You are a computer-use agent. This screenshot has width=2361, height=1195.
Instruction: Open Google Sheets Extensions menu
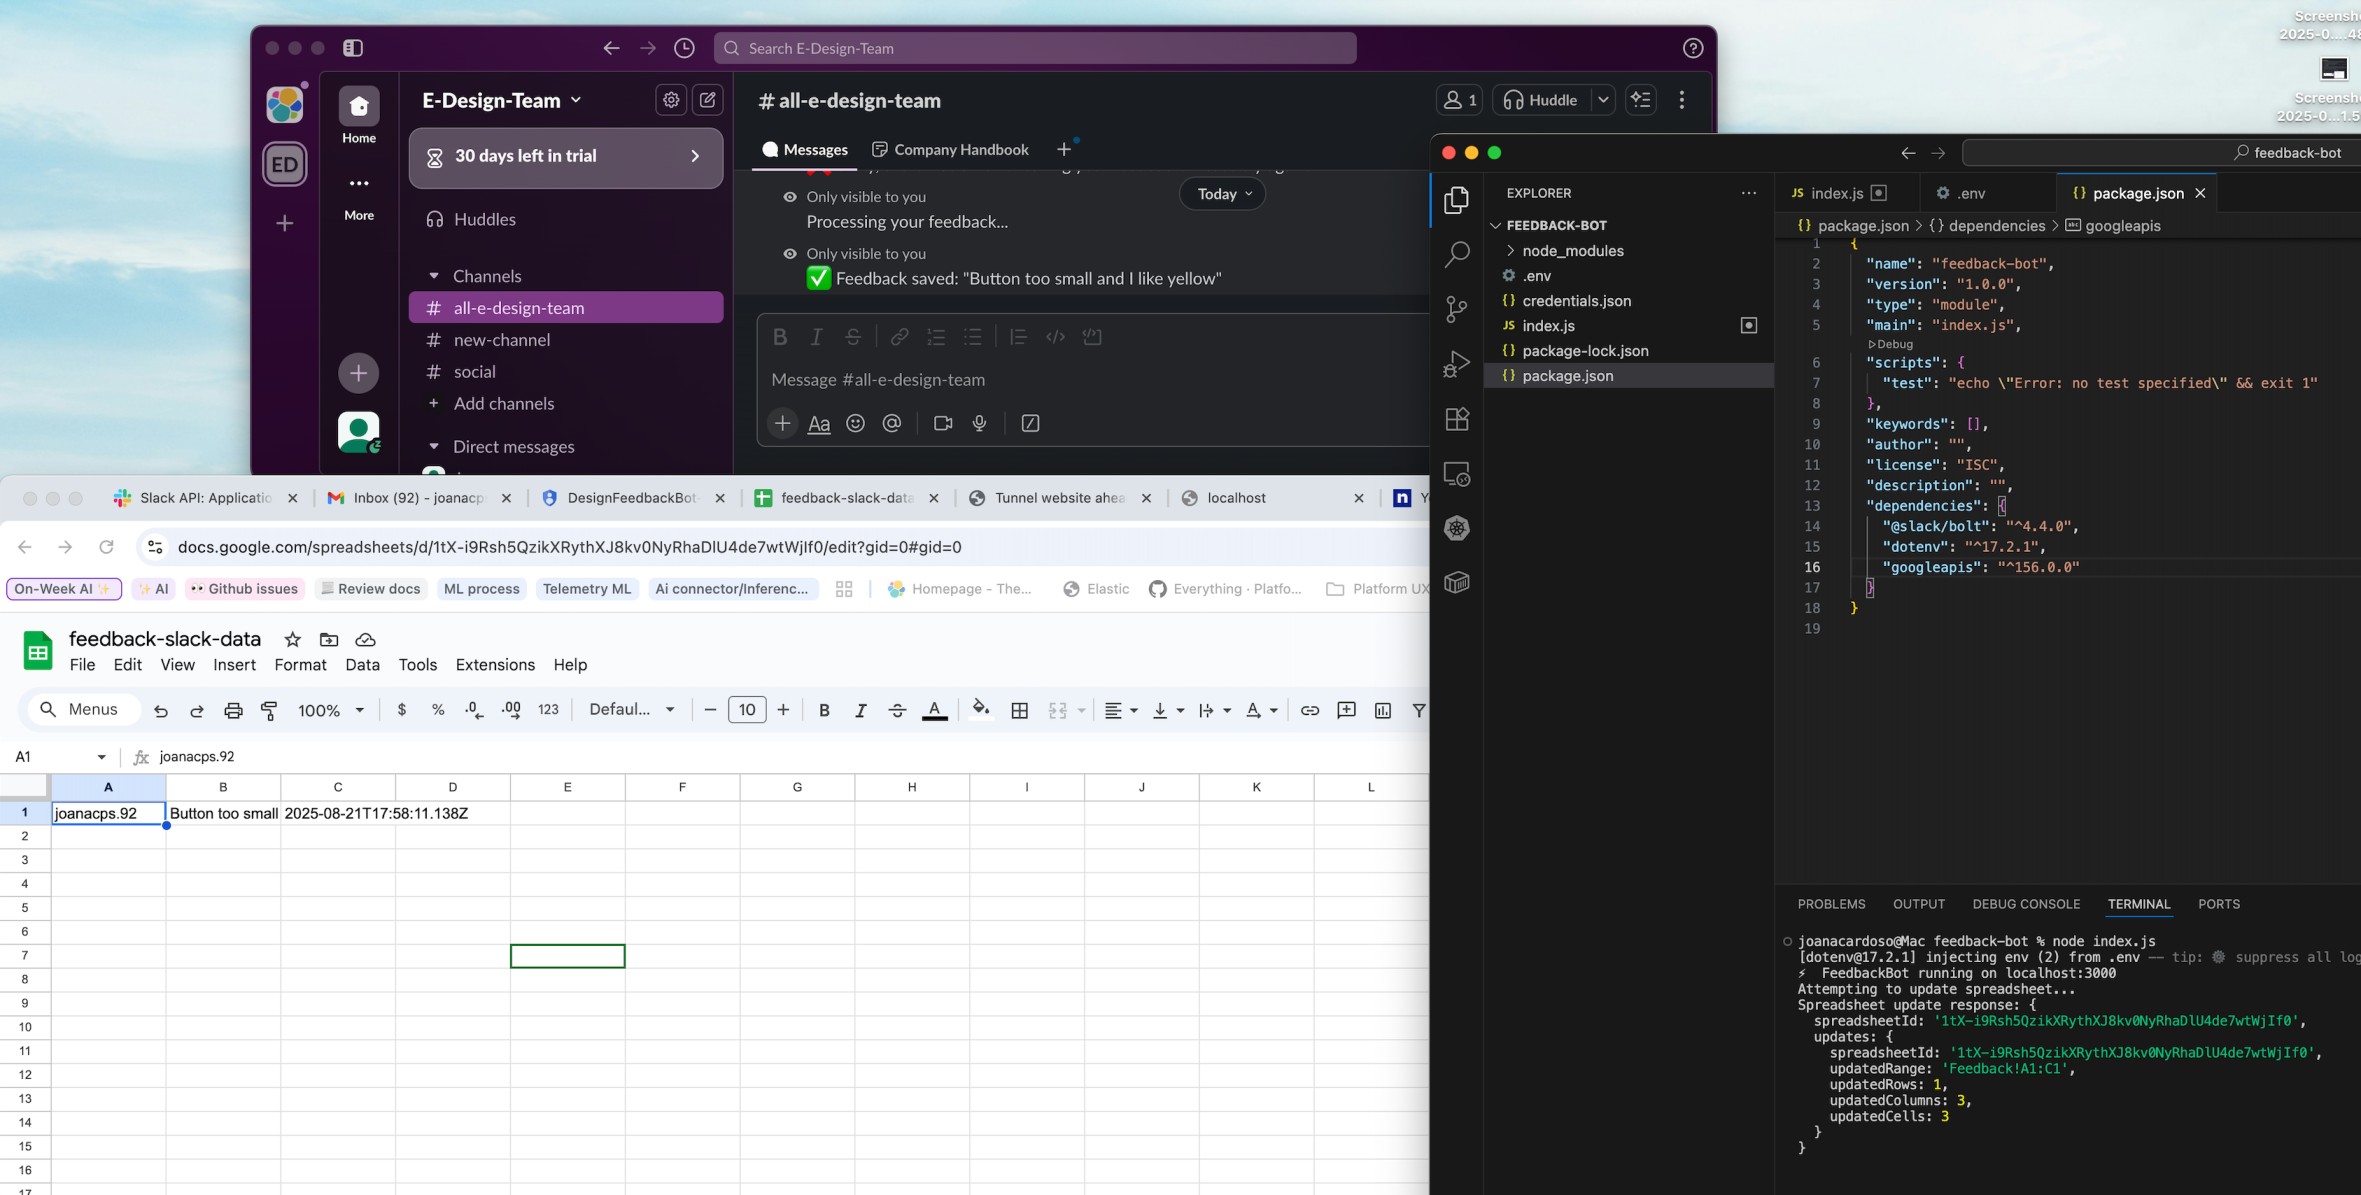point(495,665)
